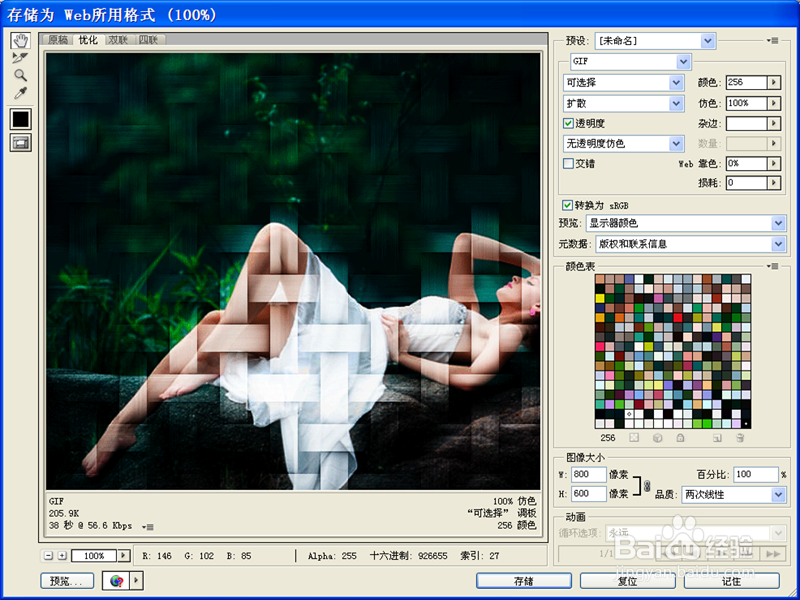Click the width W 800 field
The height and width of the screenshot is (600, 800).
click(588, 474)
